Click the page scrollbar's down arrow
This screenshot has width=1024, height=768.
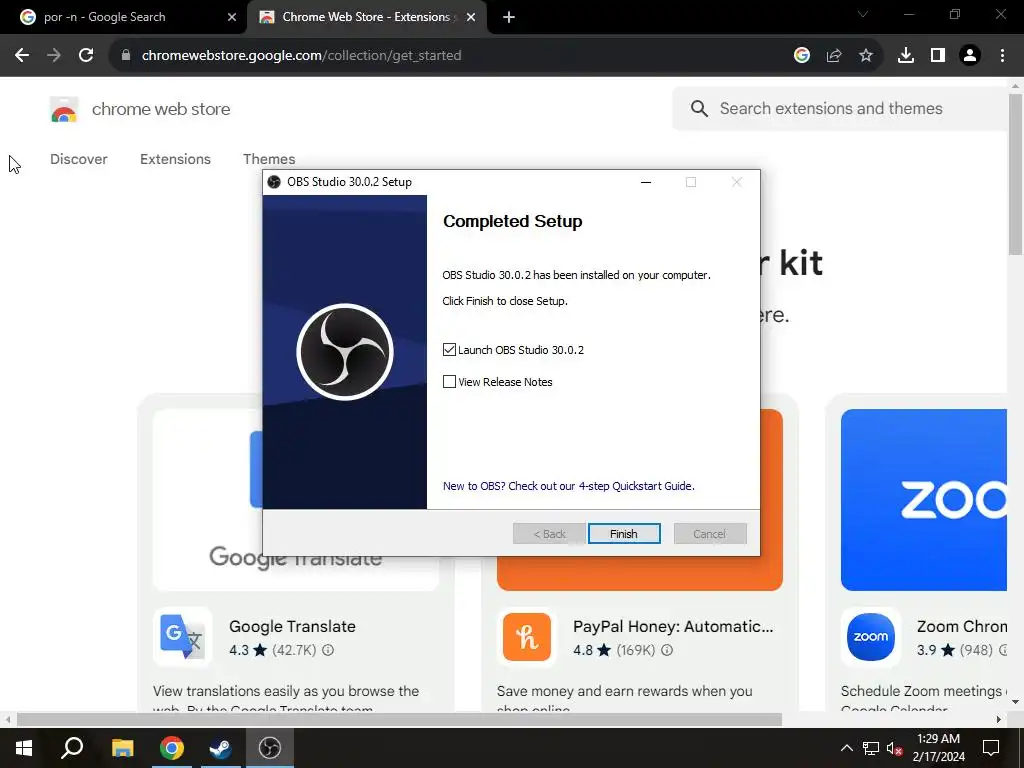(1016, 702)
